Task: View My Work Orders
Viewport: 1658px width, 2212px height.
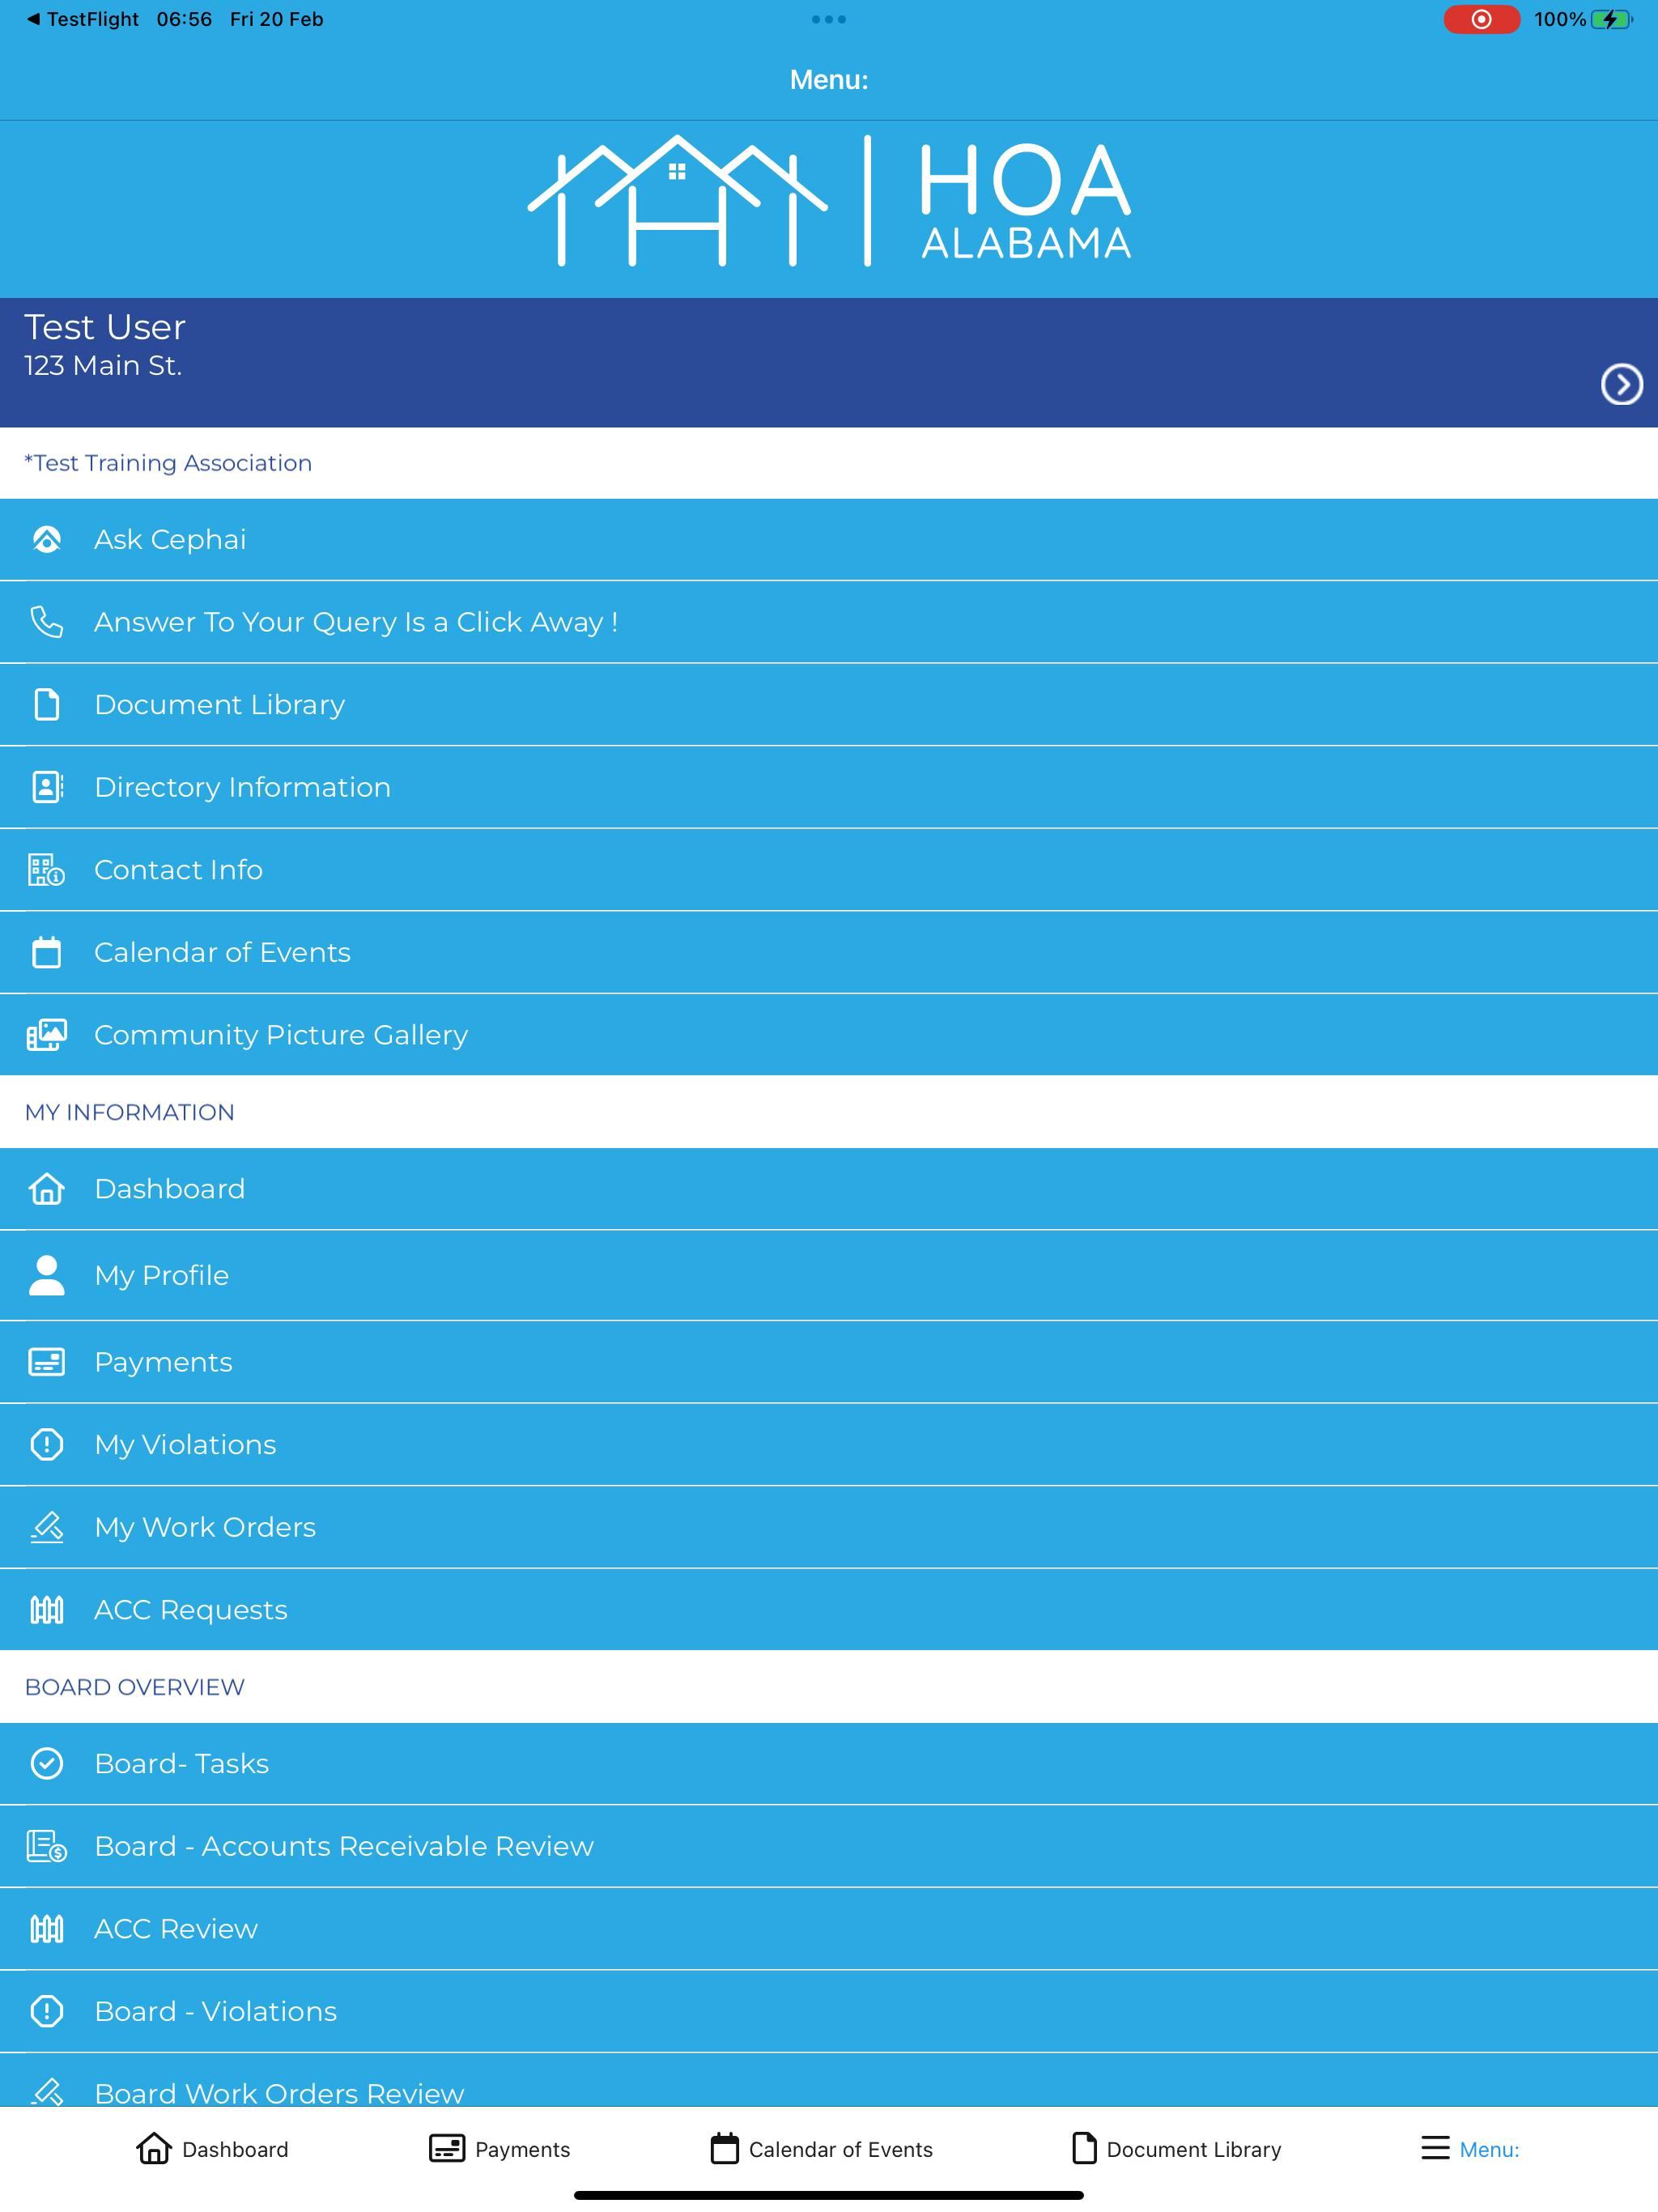Action: (x=829, y=1527)
